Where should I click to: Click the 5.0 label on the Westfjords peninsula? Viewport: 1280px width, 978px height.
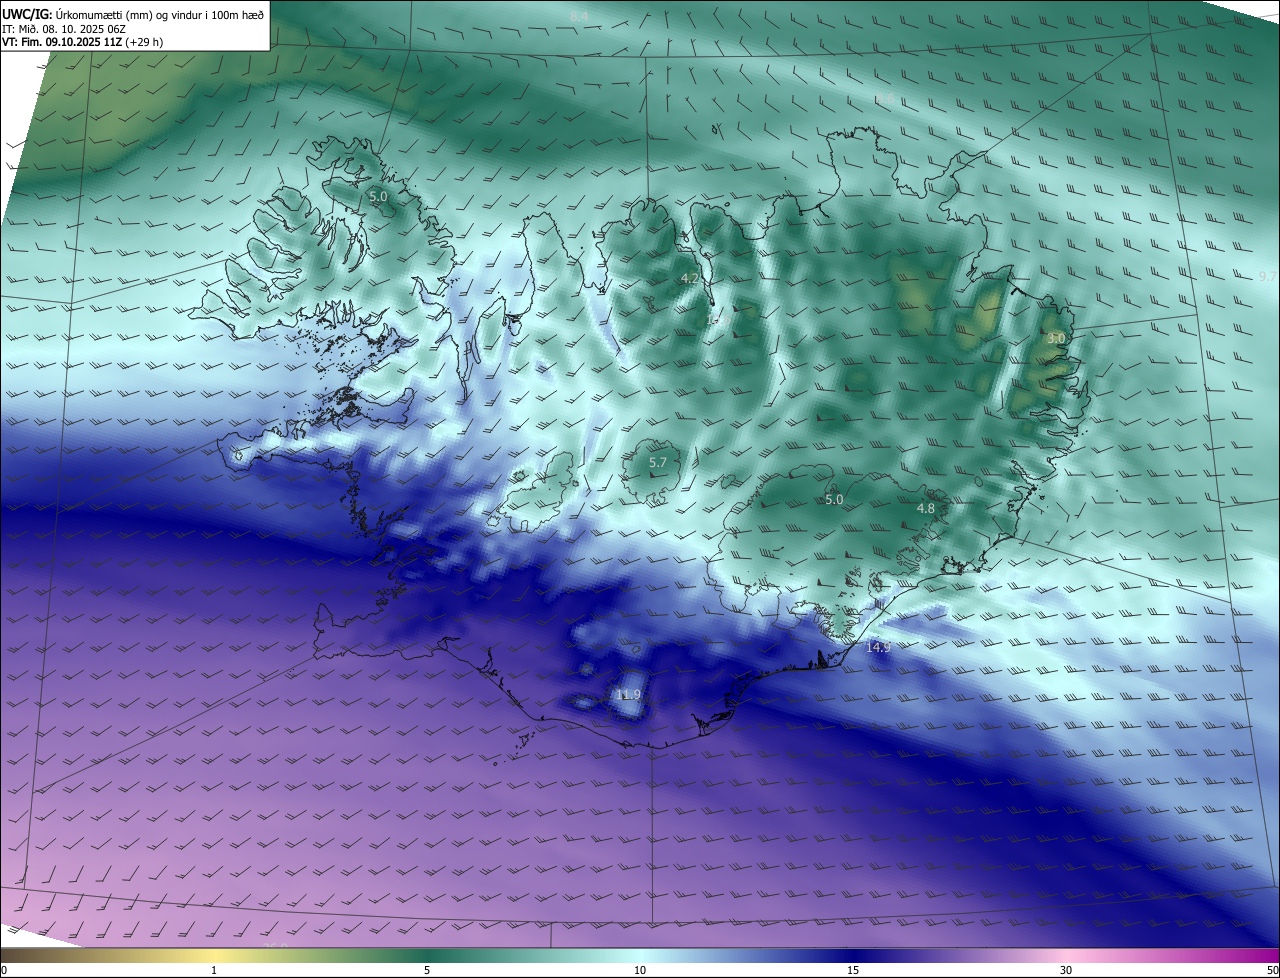pos(378,197)
